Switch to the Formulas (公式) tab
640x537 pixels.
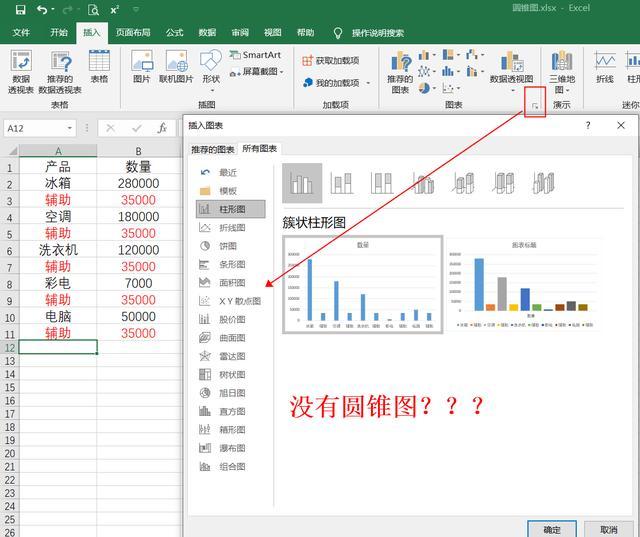tap(174, 33)
